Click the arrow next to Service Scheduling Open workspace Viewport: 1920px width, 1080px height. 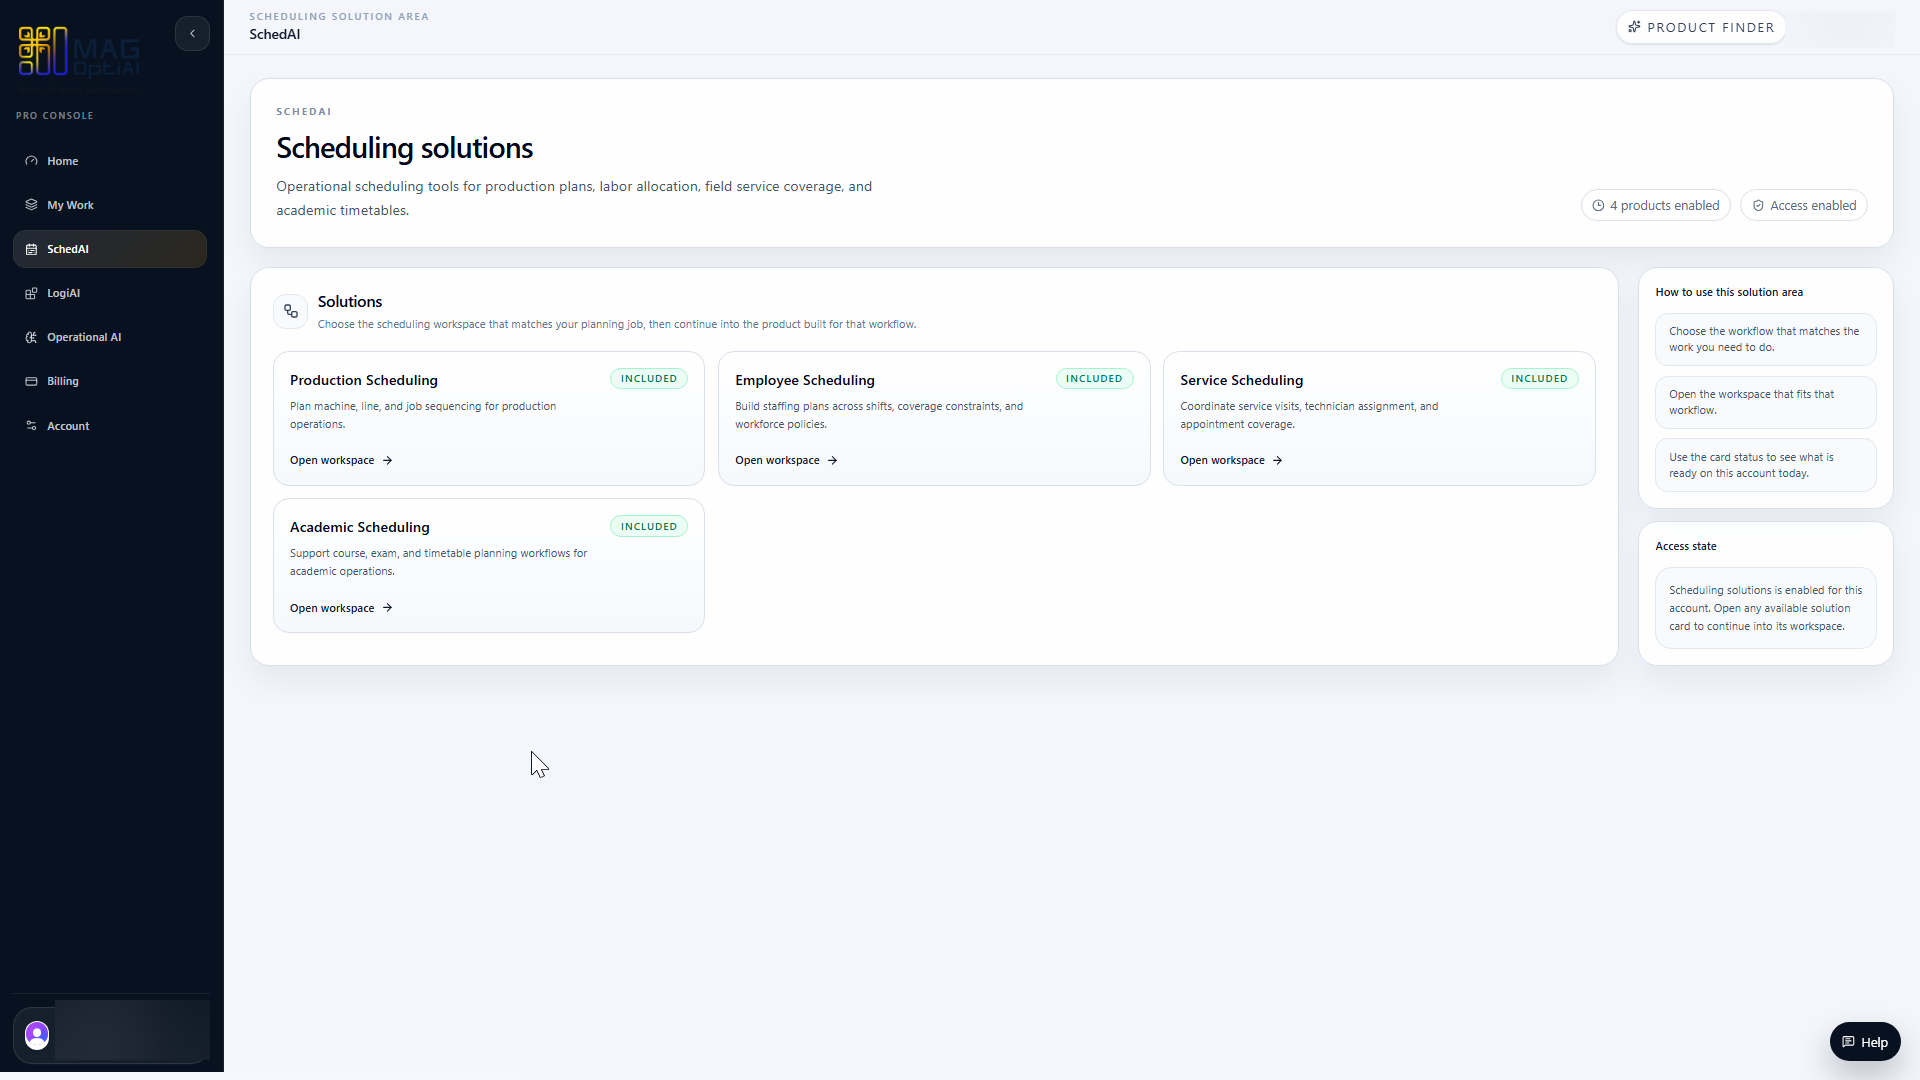pyautogui.click(x=1277, y=460)
